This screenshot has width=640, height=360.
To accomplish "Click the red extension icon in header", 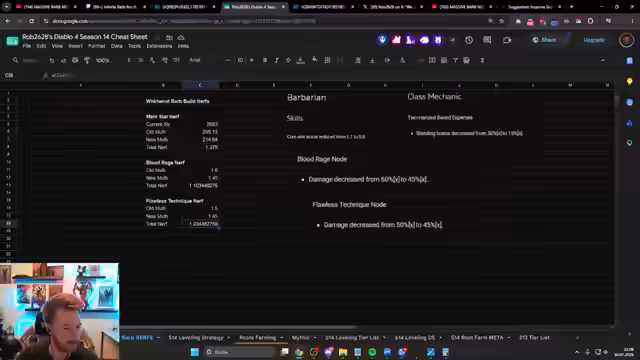I will coord(396,40).
